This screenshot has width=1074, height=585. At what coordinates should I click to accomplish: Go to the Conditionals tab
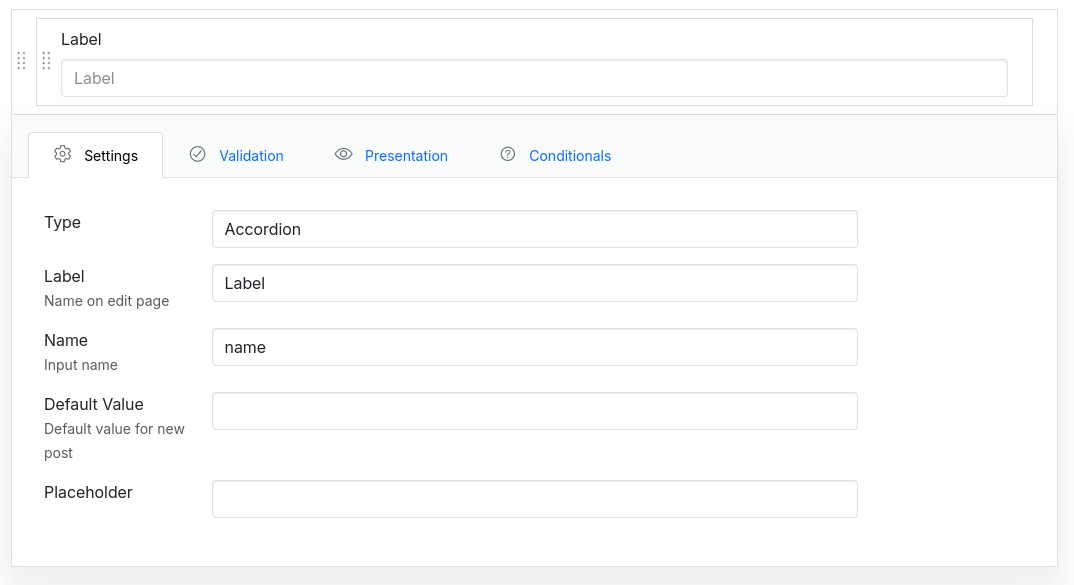click(570, 156)
